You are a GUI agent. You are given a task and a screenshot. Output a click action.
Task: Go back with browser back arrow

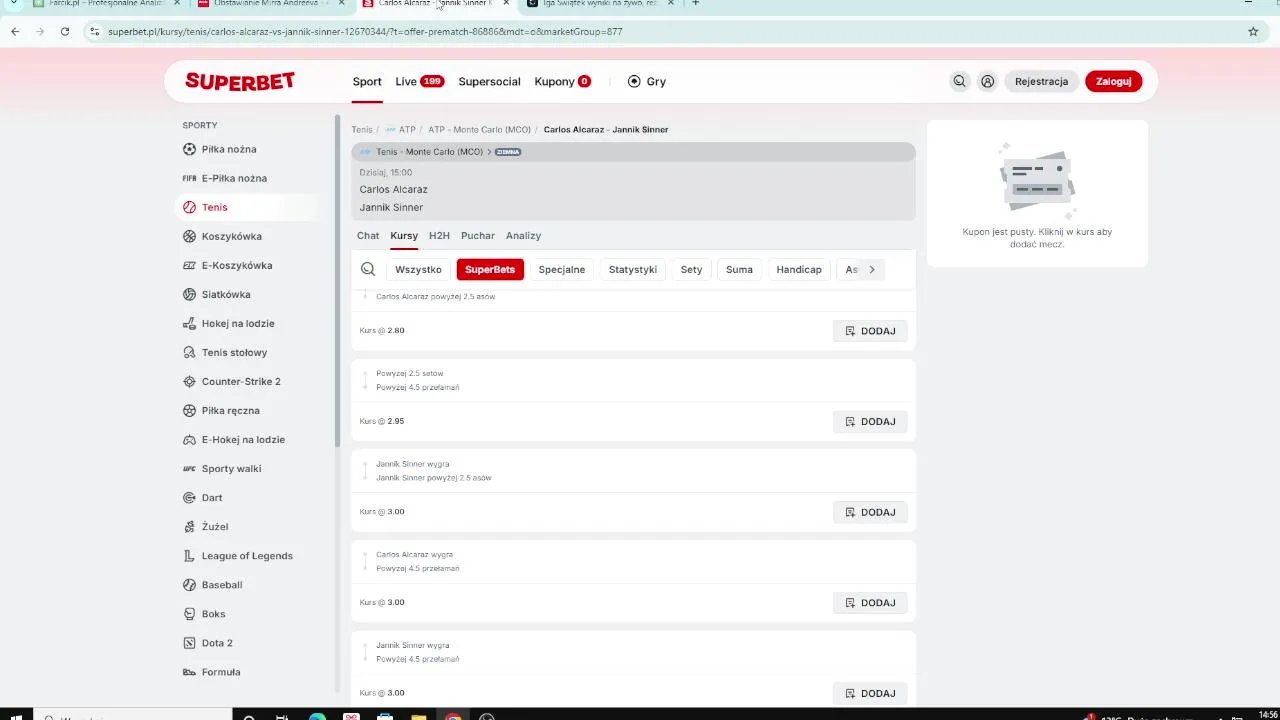click(x=15, y=31)
